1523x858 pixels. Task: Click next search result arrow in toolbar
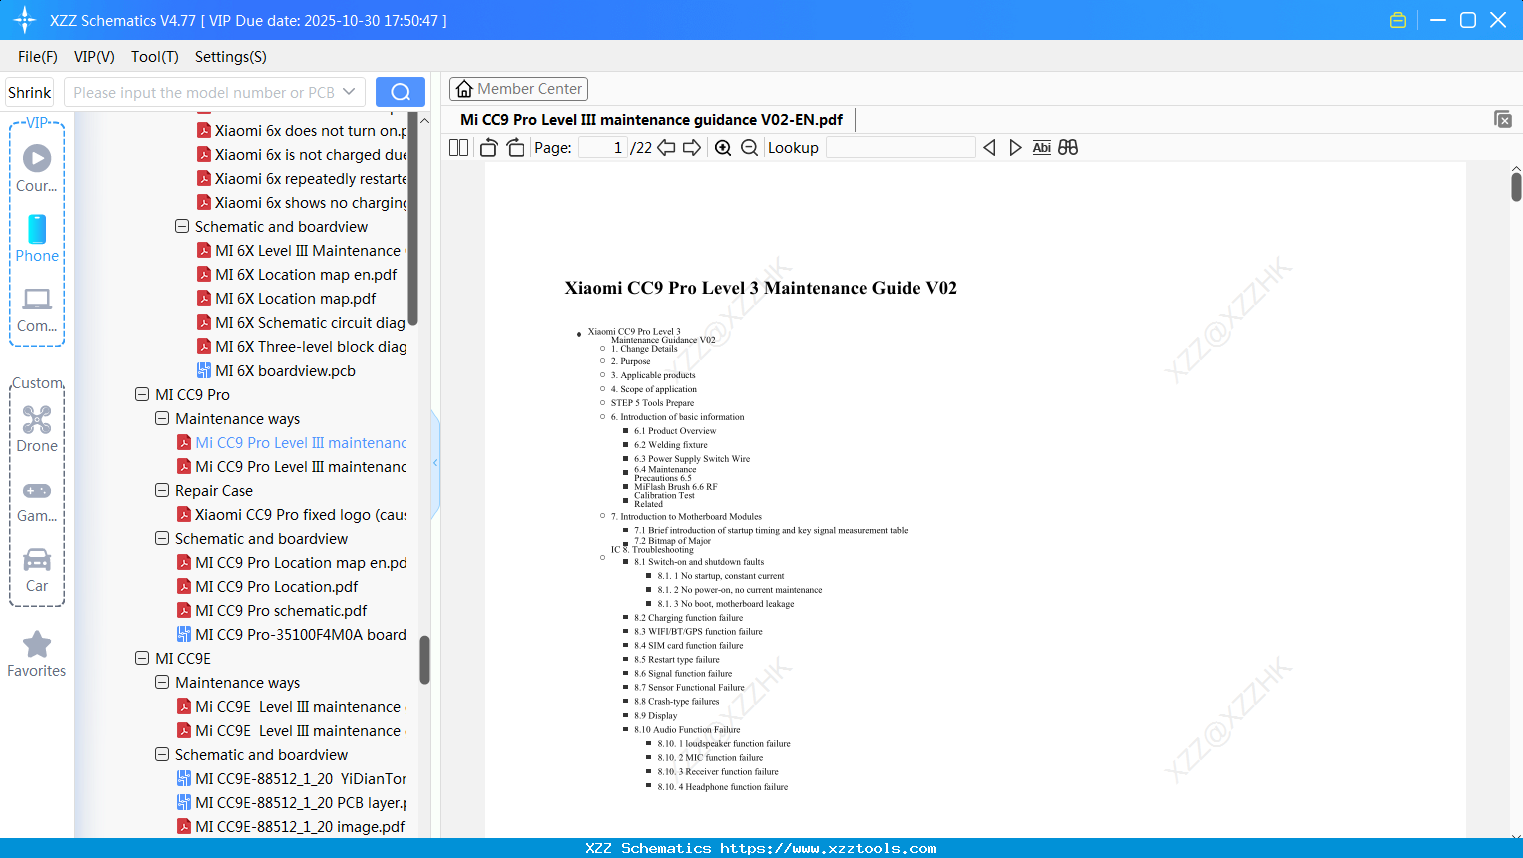click(x=1015, y=147)
